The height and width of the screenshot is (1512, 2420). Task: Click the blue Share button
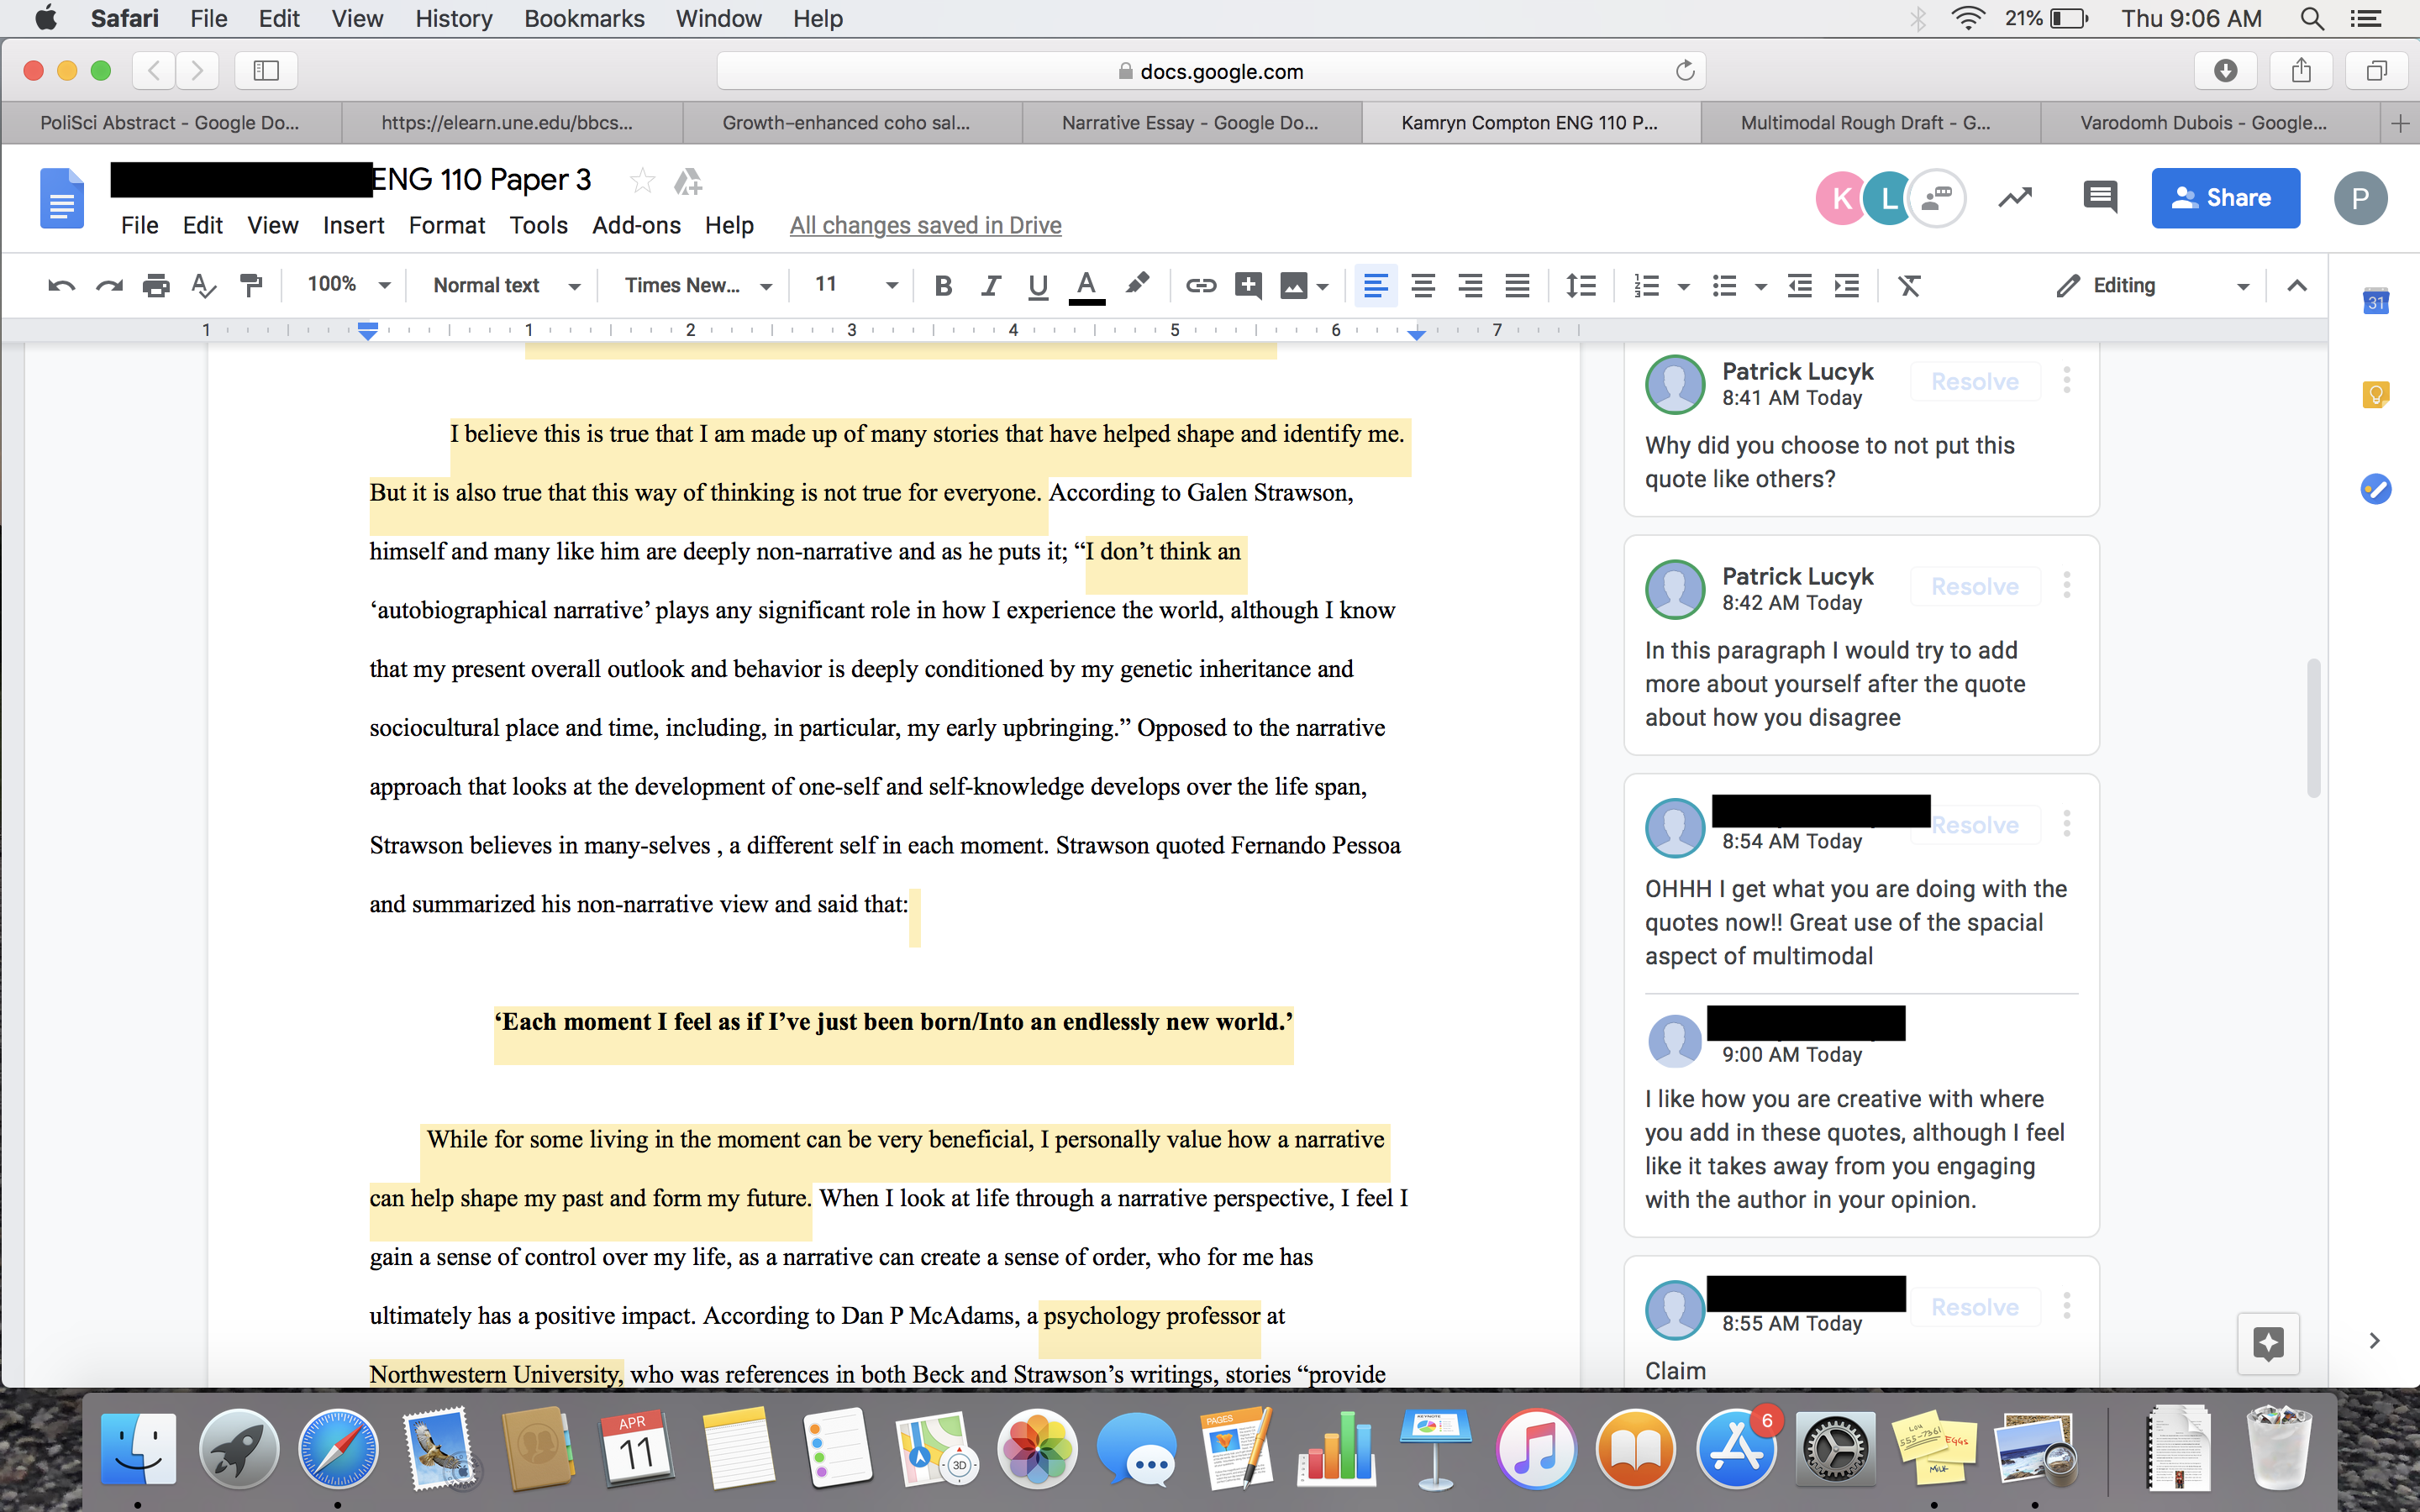[x=2225, y=198]
